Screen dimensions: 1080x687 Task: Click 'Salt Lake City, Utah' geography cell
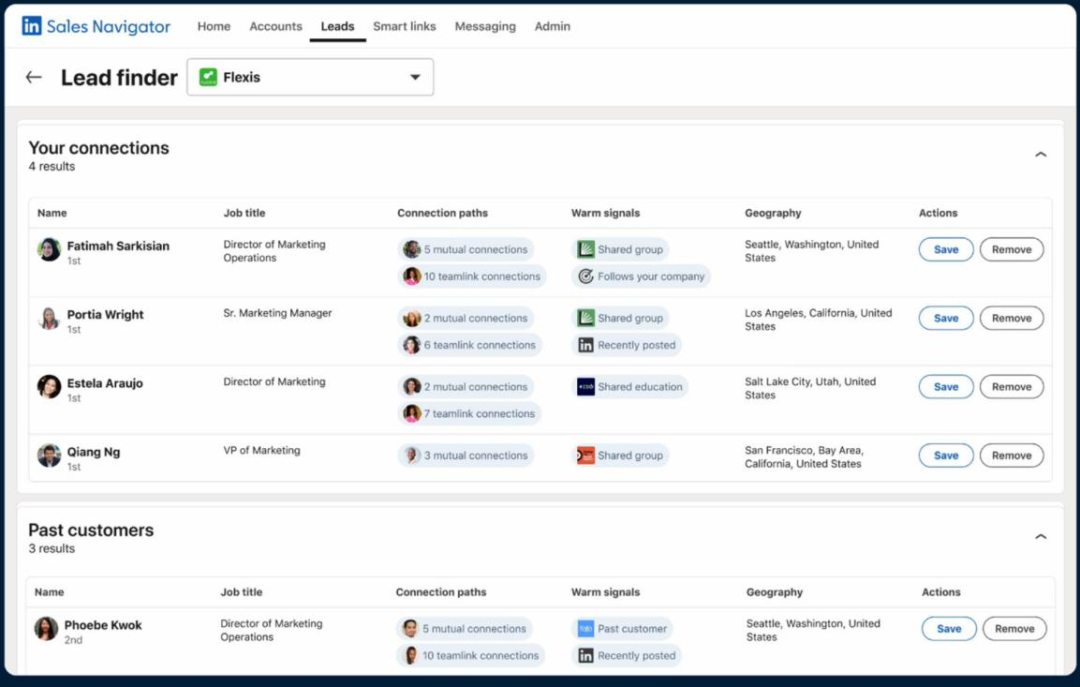click(810, 388)
